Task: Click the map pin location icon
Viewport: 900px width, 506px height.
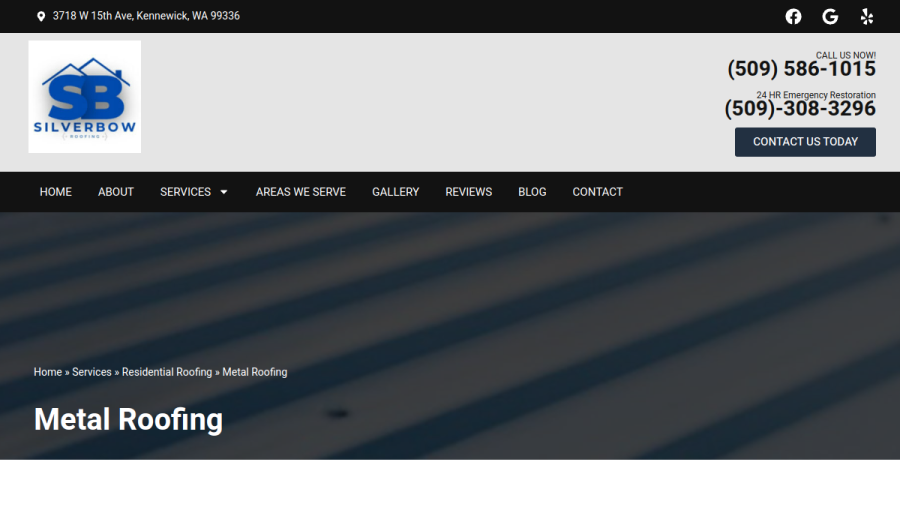Action: click(41, 16)
